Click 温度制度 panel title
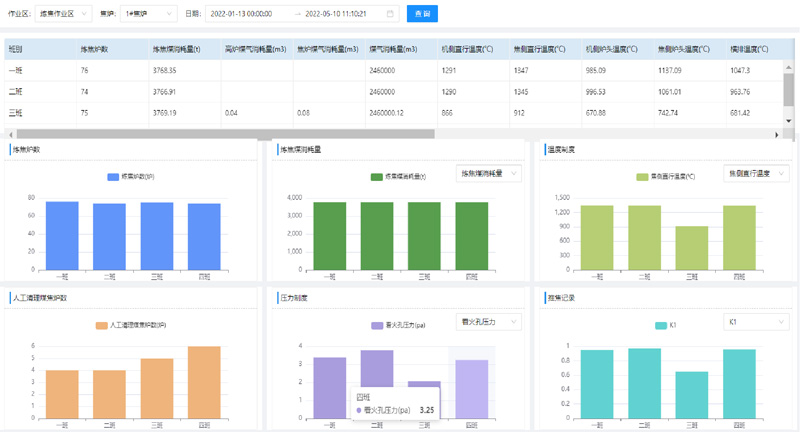 (x=561, y=149)
